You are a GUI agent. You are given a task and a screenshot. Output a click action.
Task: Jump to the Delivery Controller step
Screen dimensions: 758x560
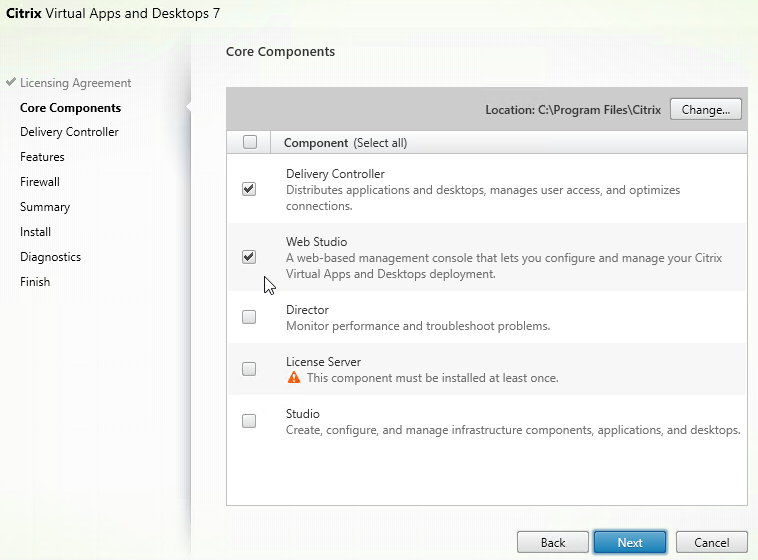point(69,132)
